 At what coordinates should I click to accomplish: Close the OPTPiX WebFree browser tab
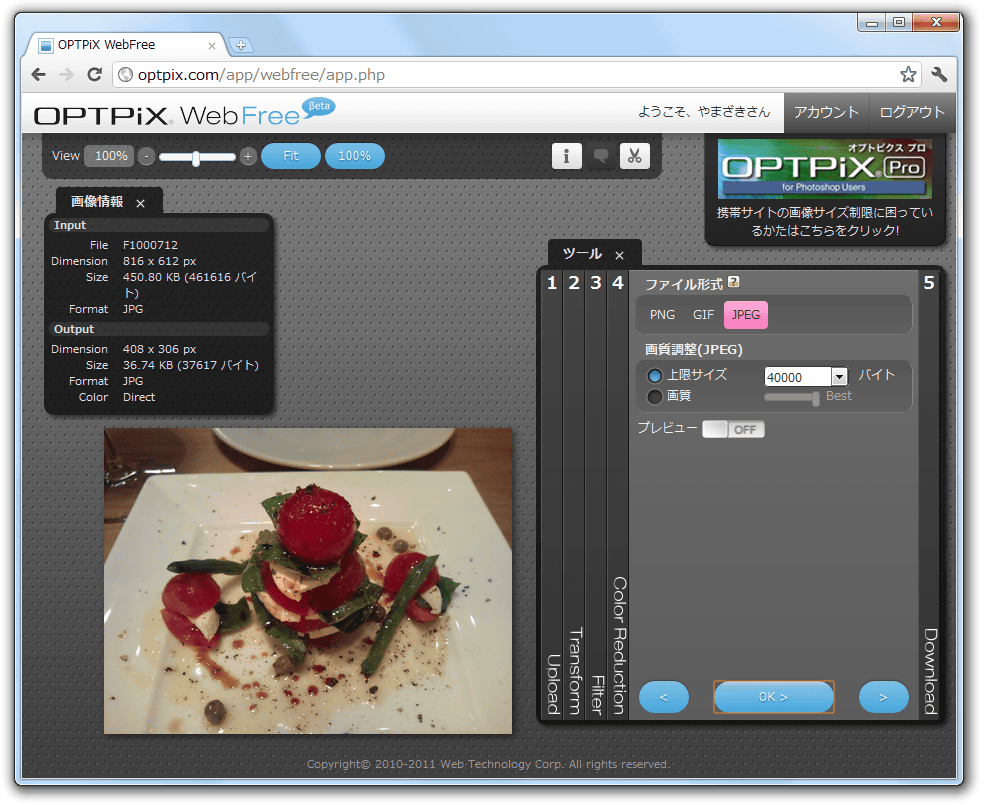212,46
